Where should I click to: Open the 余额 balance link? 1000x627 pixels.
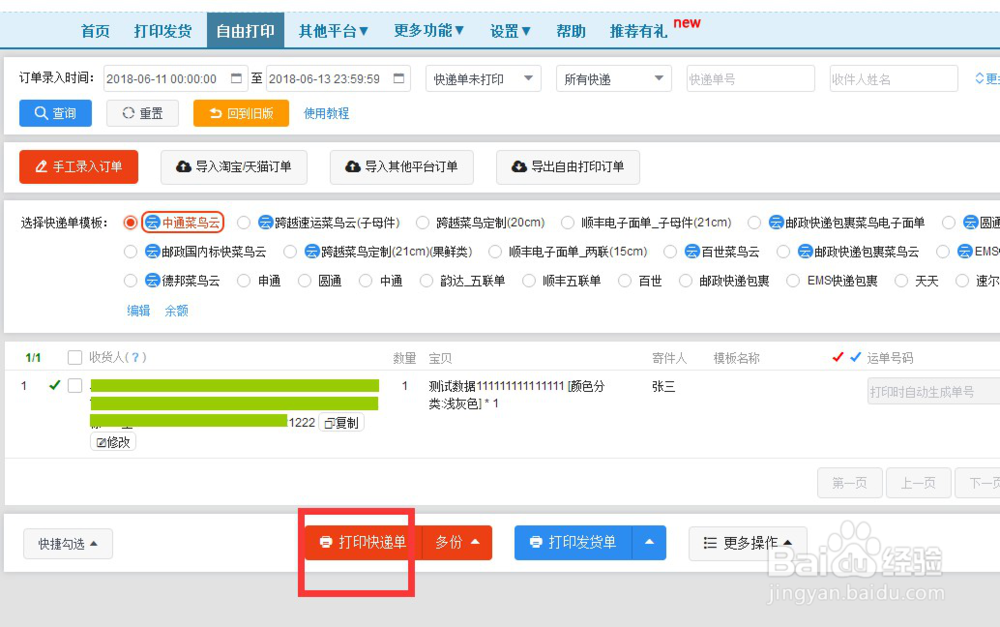(x=177, y=311)
